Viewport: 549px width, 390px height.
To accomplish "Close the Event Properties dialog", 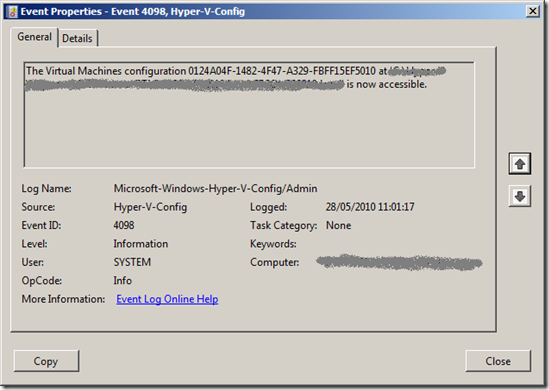I will (x=498, y=361).
